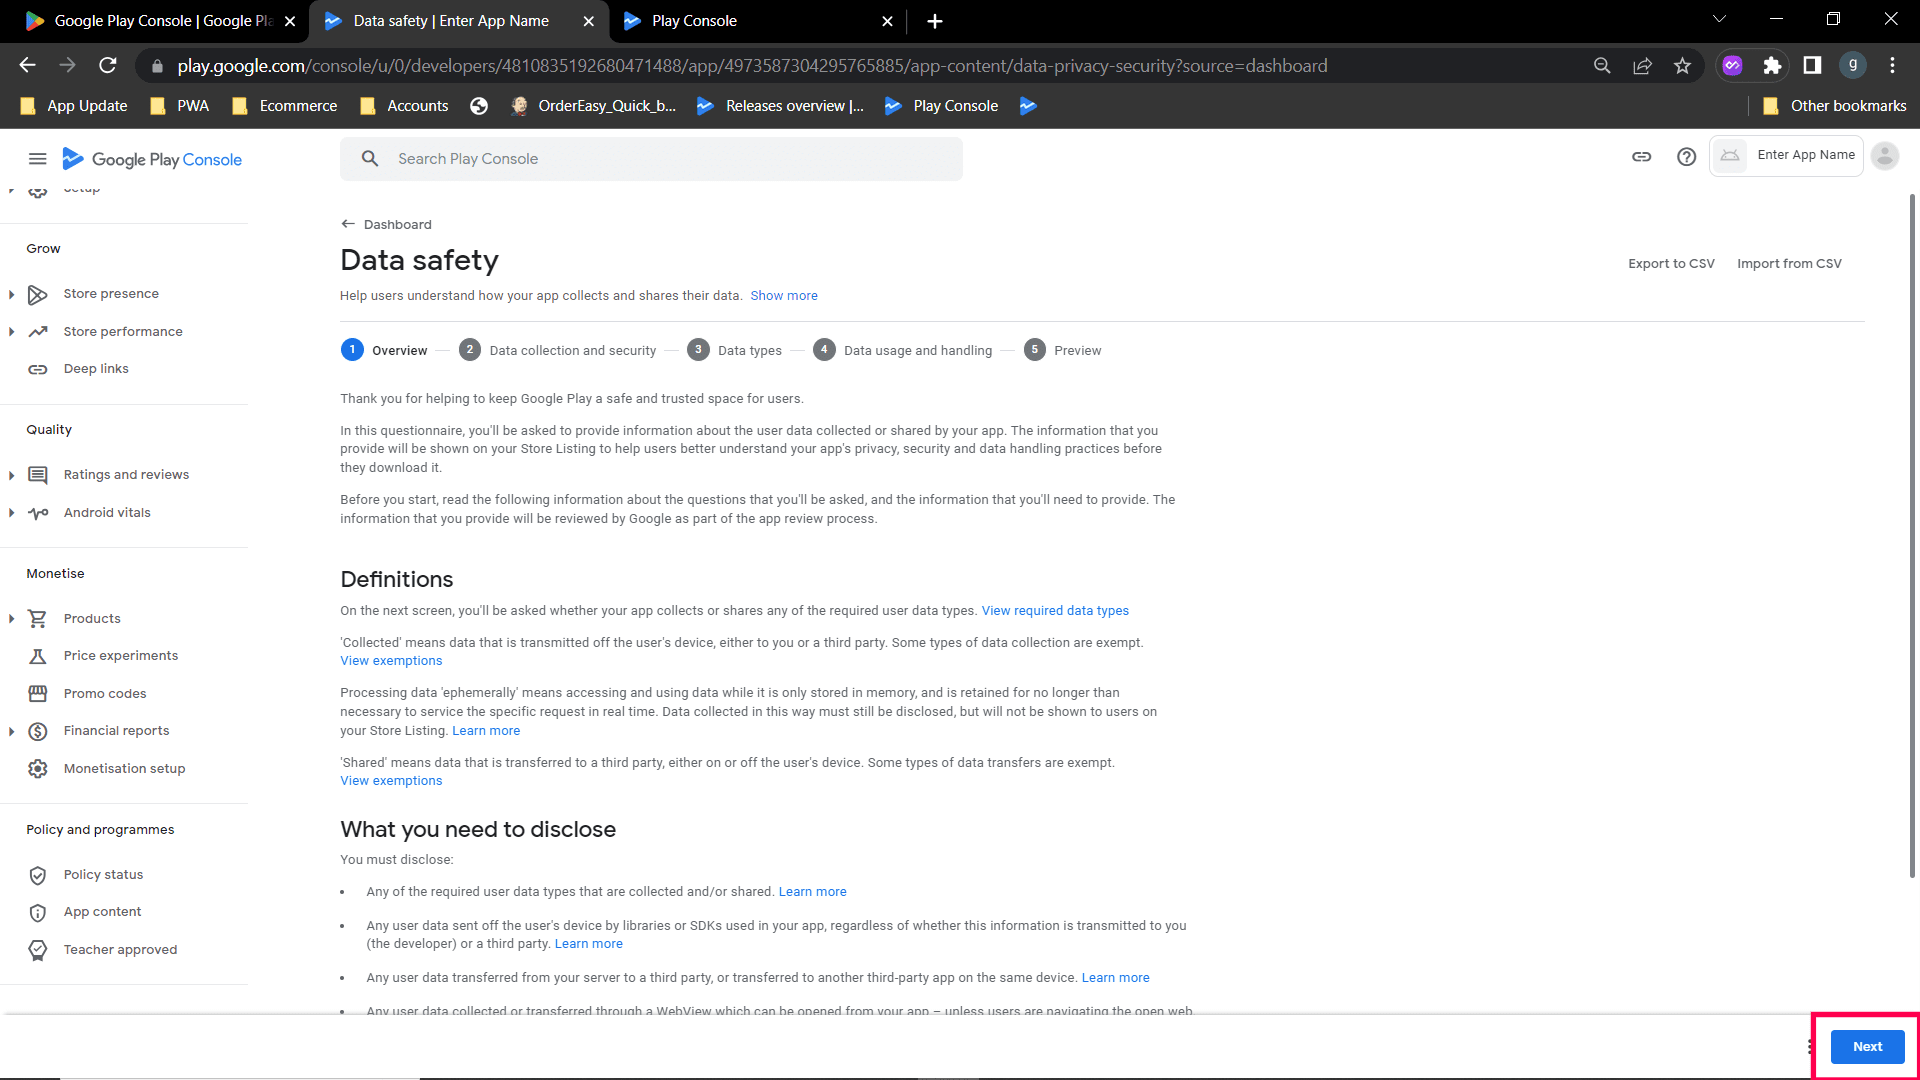Open the help question mark icon
The image size is (1920, 1080).
pos(1686,157)
